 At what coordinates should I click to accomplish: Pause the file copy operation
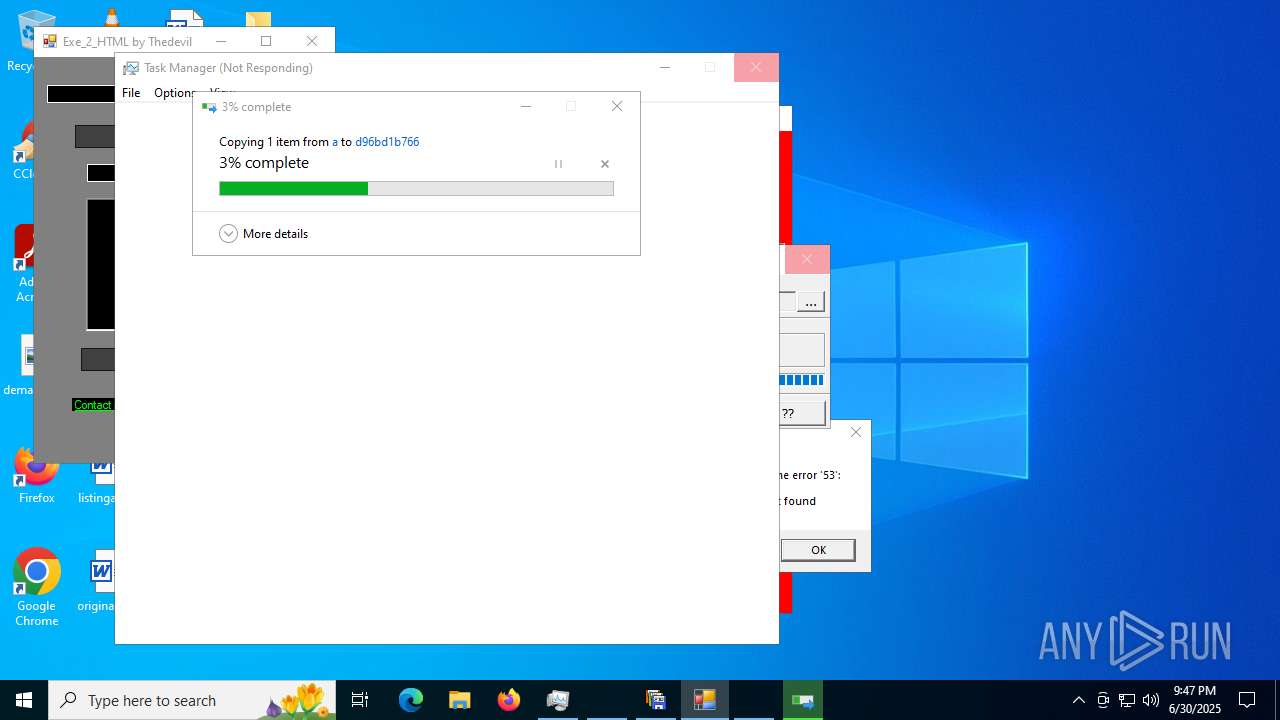558,164
